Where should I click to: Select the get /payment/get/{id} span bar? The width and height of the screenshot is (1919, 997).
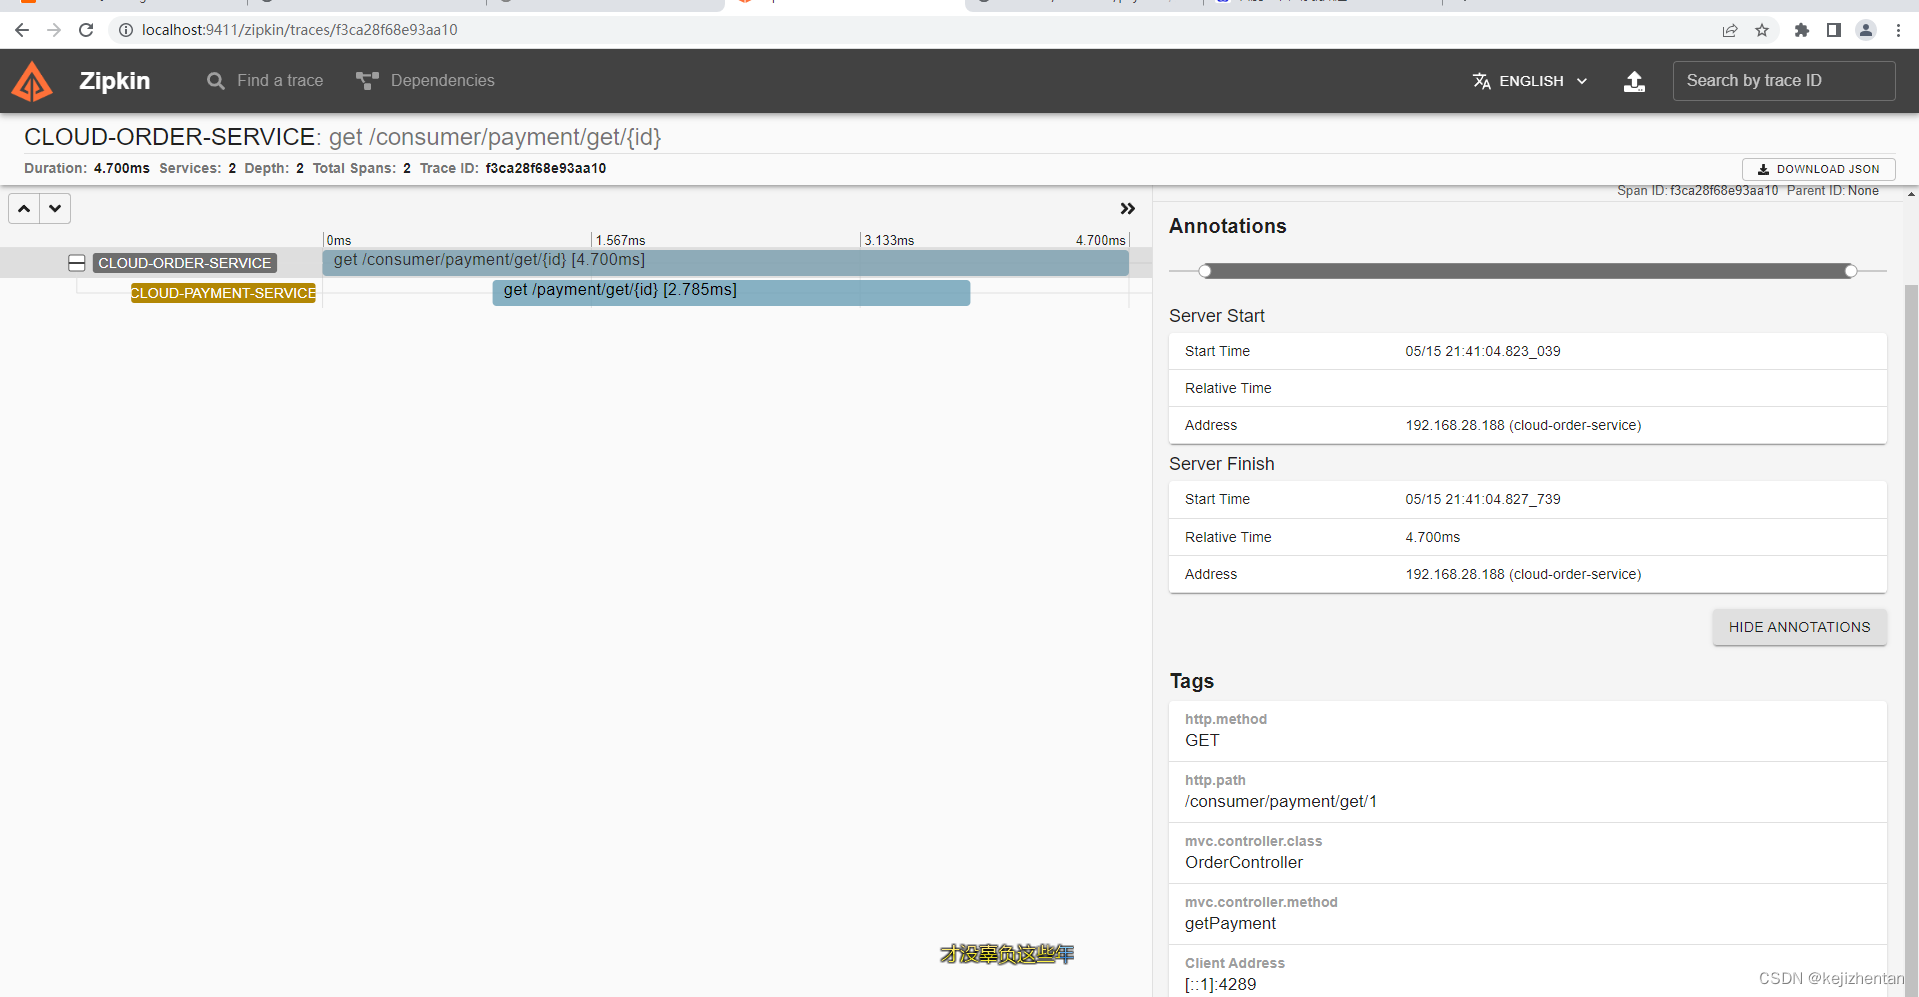[731, 292]
